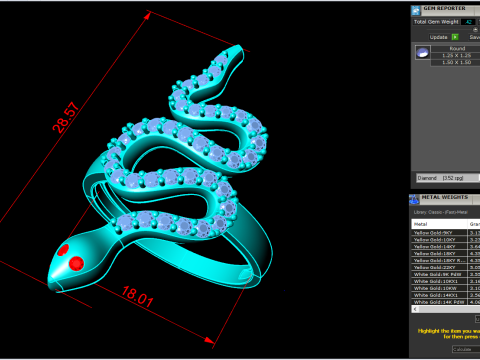This screenshot has width=480, height=360.
Task: Click the 28.57 dimension label
Action: (x=66, y=117)
